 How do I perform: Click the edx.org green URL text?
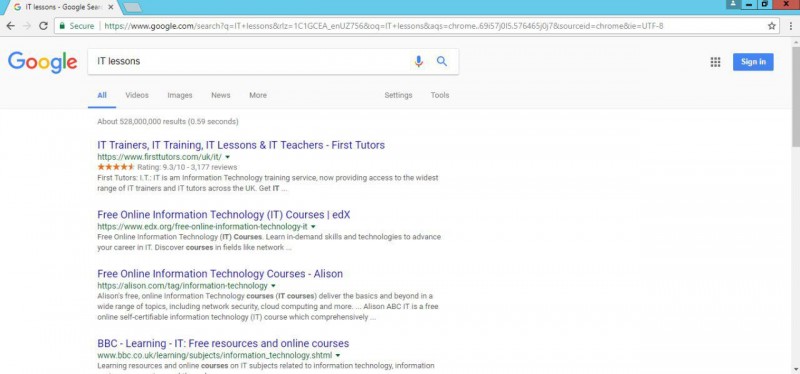click(x=202, y=227)
